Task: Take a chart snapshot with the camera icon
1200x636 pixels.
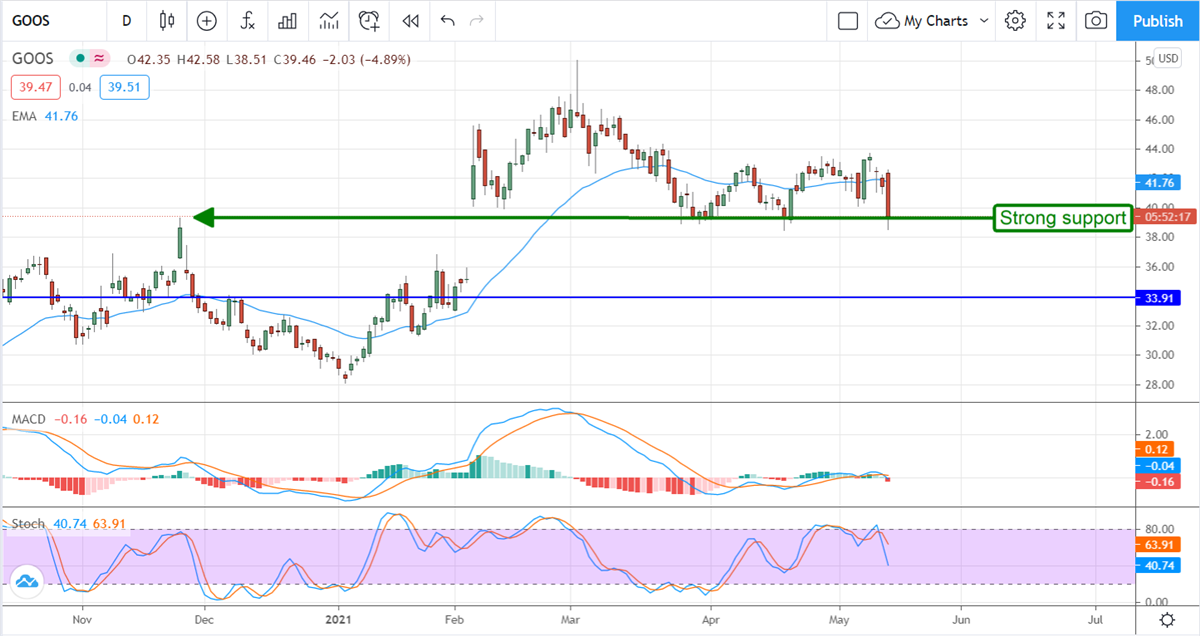Action: [1097, 20]
